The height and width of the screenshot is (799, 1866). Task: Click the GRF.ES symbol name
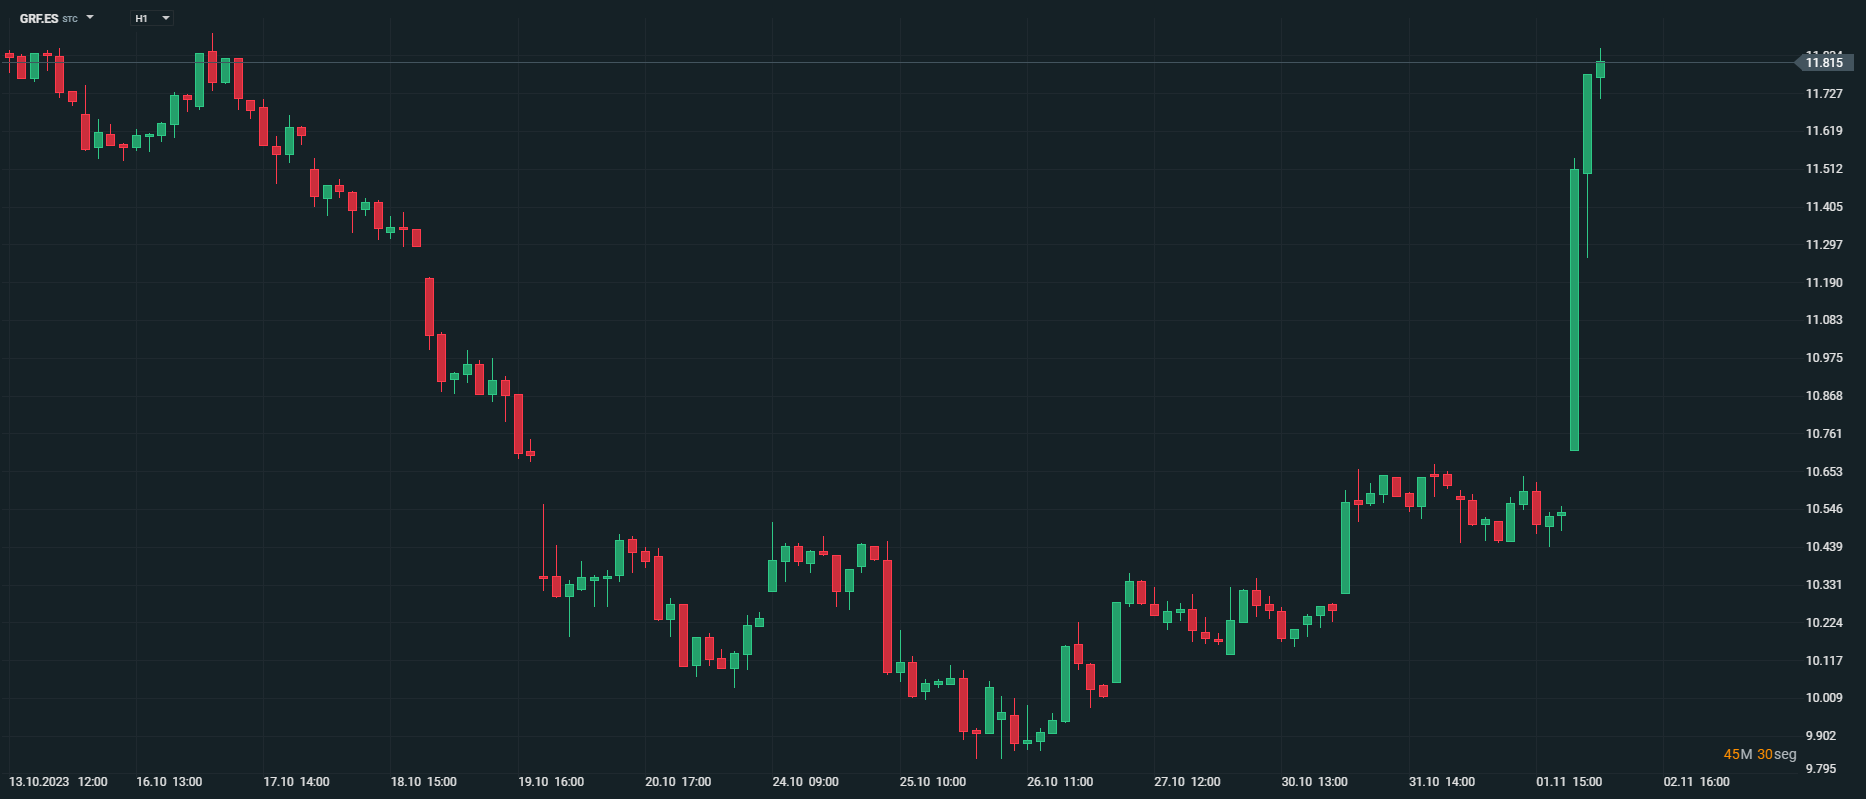tap(39, 18)
